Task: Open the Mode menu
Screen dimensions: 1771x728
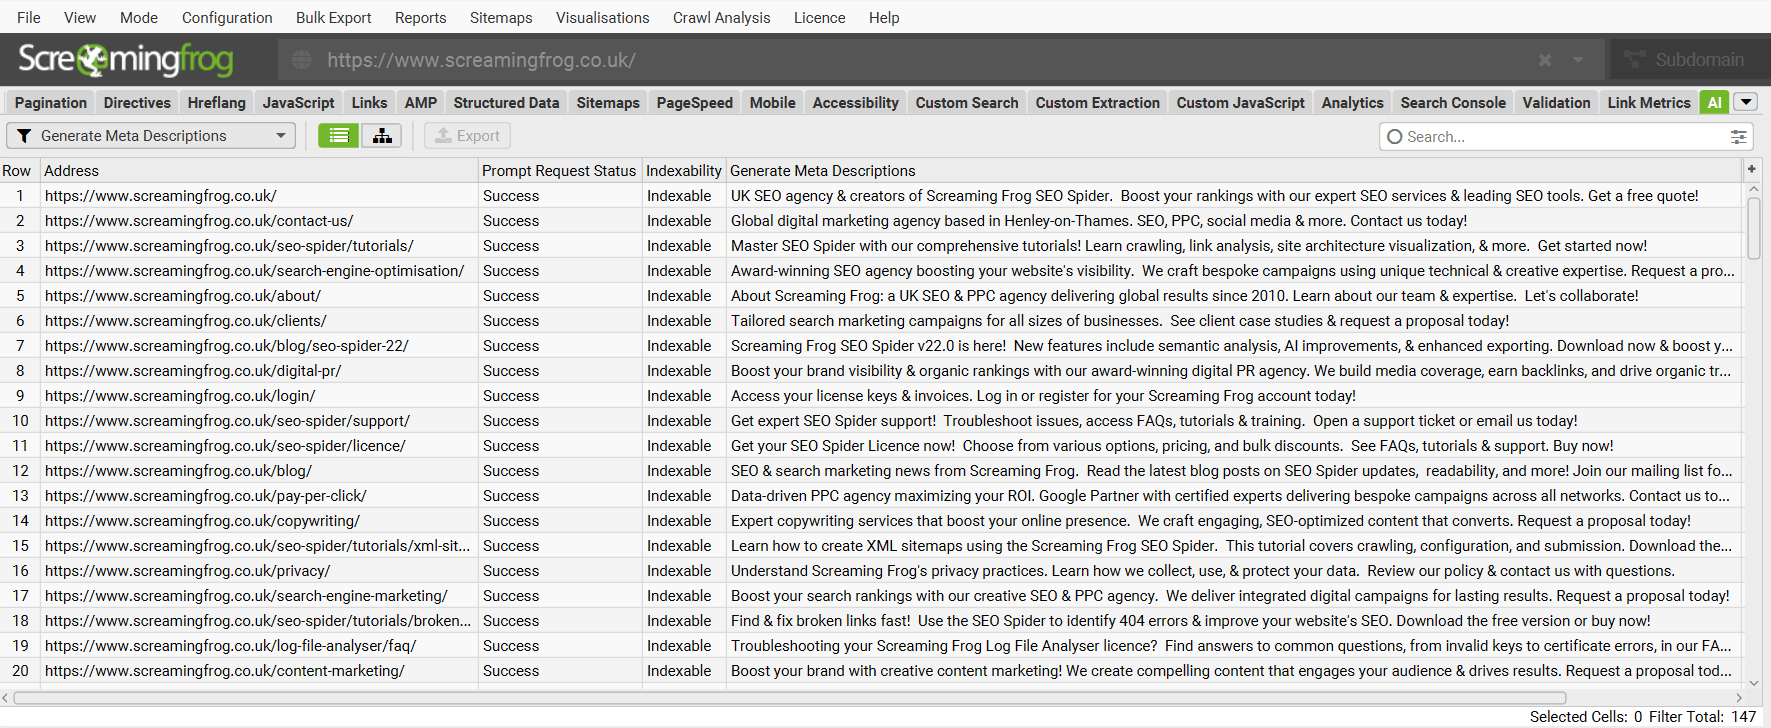Action: [139, 18]
